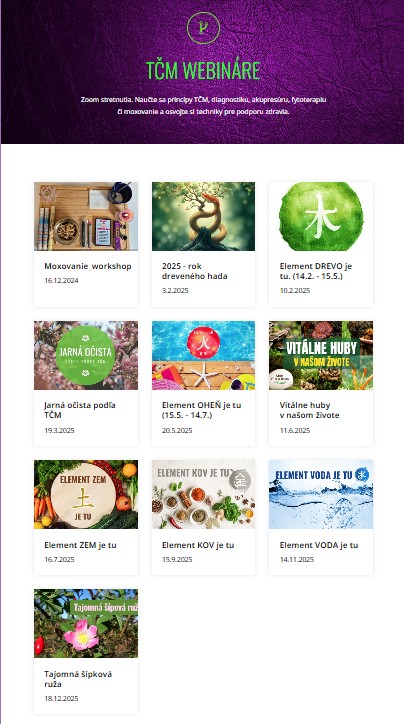The image size is (404, 724).
Task: Open 'Element OHEŇ je tu' title link
Action: point(202,410)
